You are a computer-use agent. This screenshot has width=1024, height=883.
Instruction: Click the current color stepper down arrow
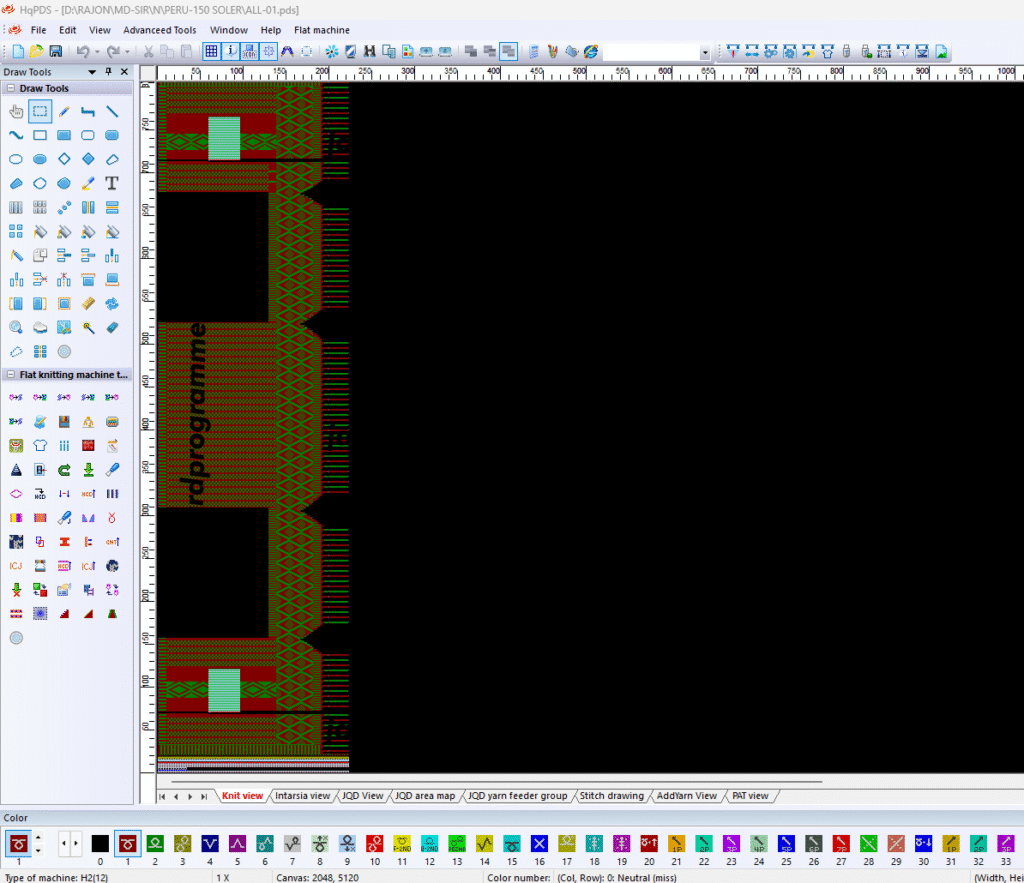(38, 850)
